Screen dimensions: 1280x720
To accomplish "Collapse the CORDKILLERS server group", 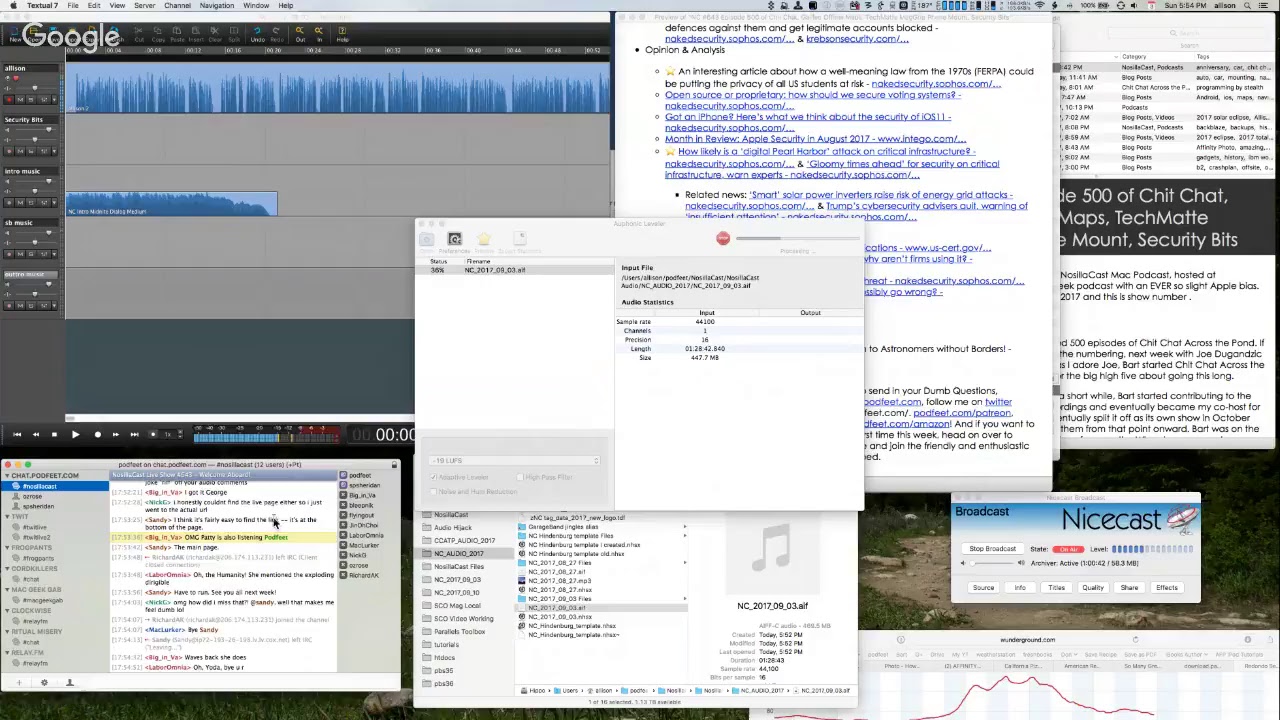I will [6, 569].
